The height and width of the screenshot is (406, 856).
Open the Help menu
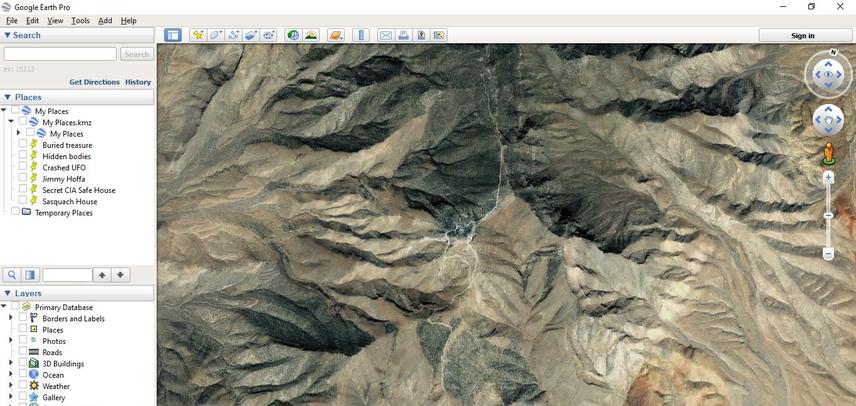click(128, 21)
